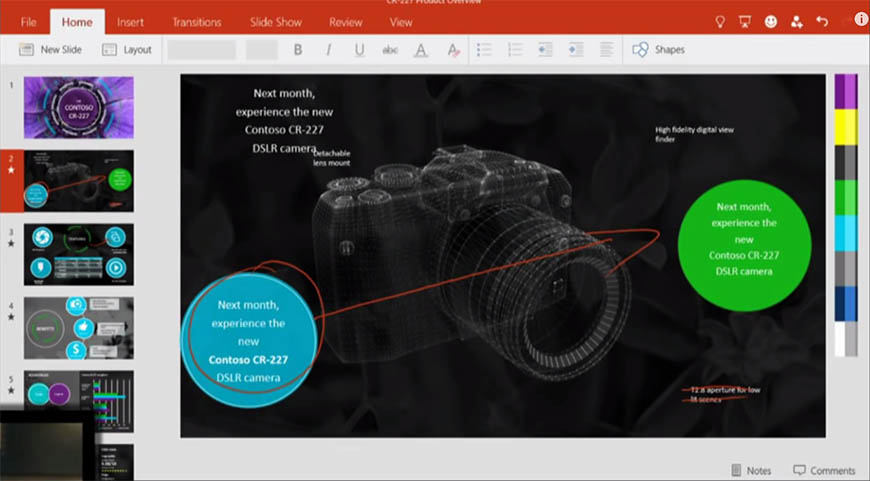Click the clear formatting icon
This screenshot has width=870, height=481.
click(x=453, y=50)
